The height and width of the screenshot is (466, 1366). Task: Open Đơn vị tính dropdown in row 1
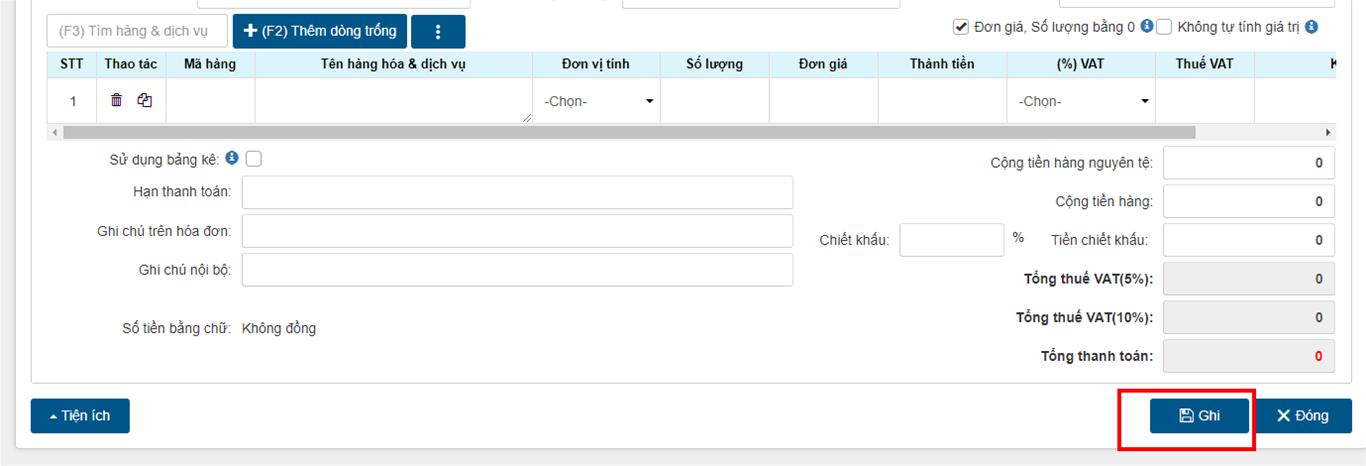click(597, 101)
